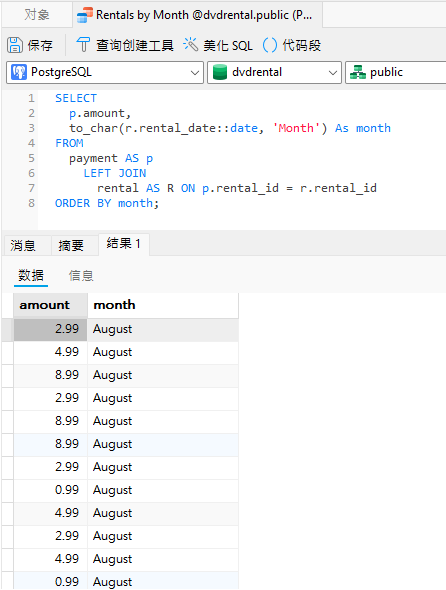446x590 pixels.
Task: Select the 结果 1 tab
Action: pos(124,244)
